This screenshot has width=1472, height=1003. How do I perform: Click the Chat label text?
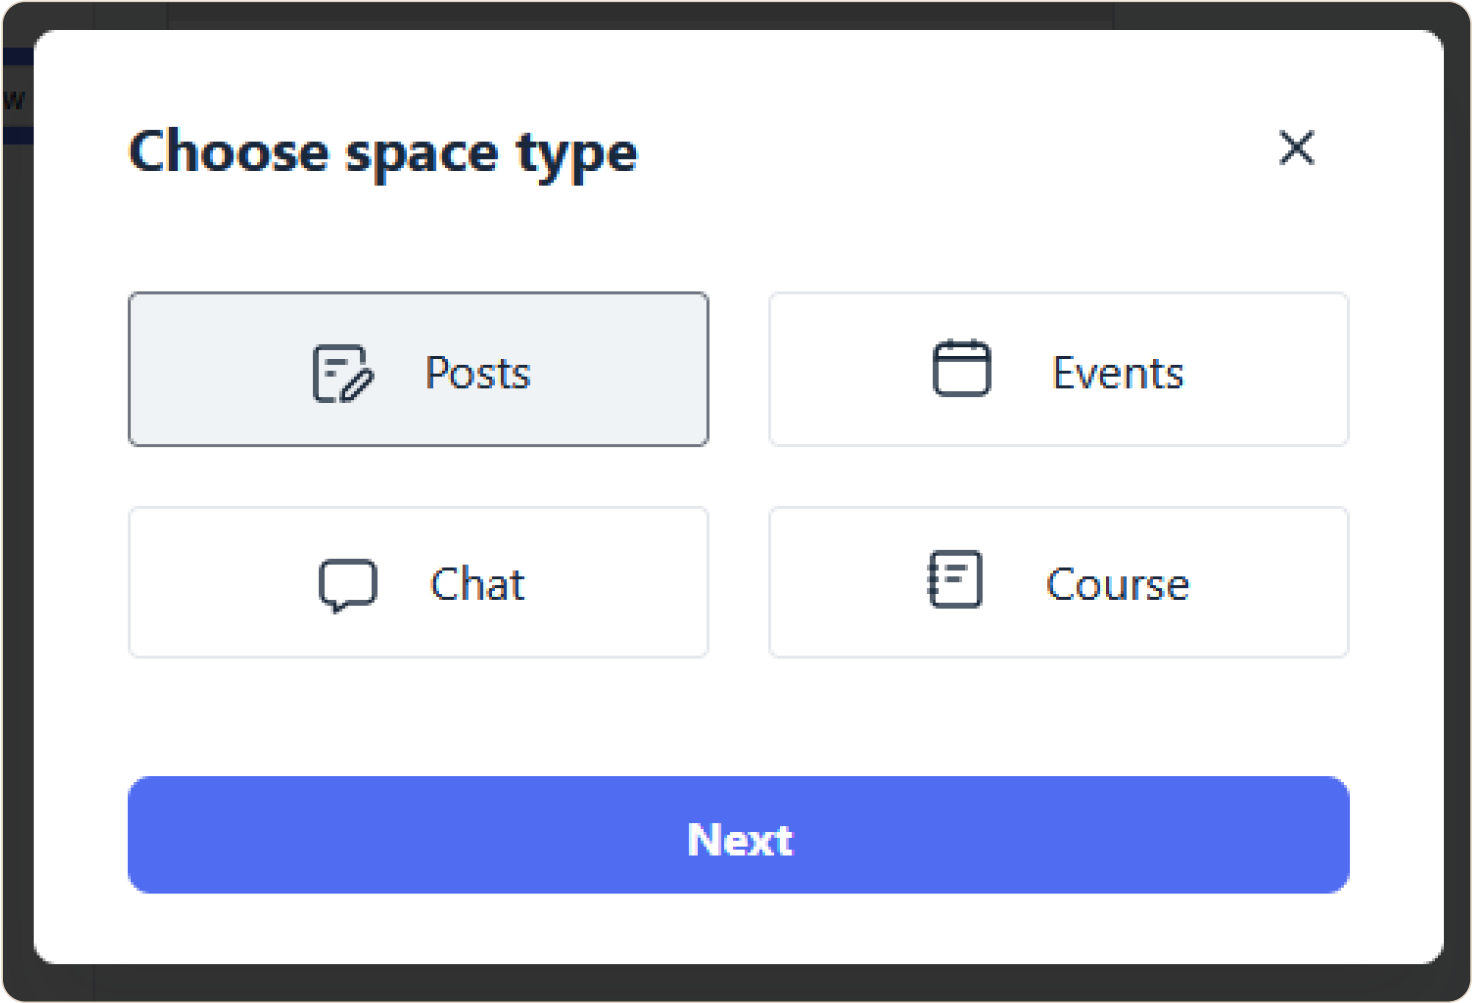pos(476,584)
